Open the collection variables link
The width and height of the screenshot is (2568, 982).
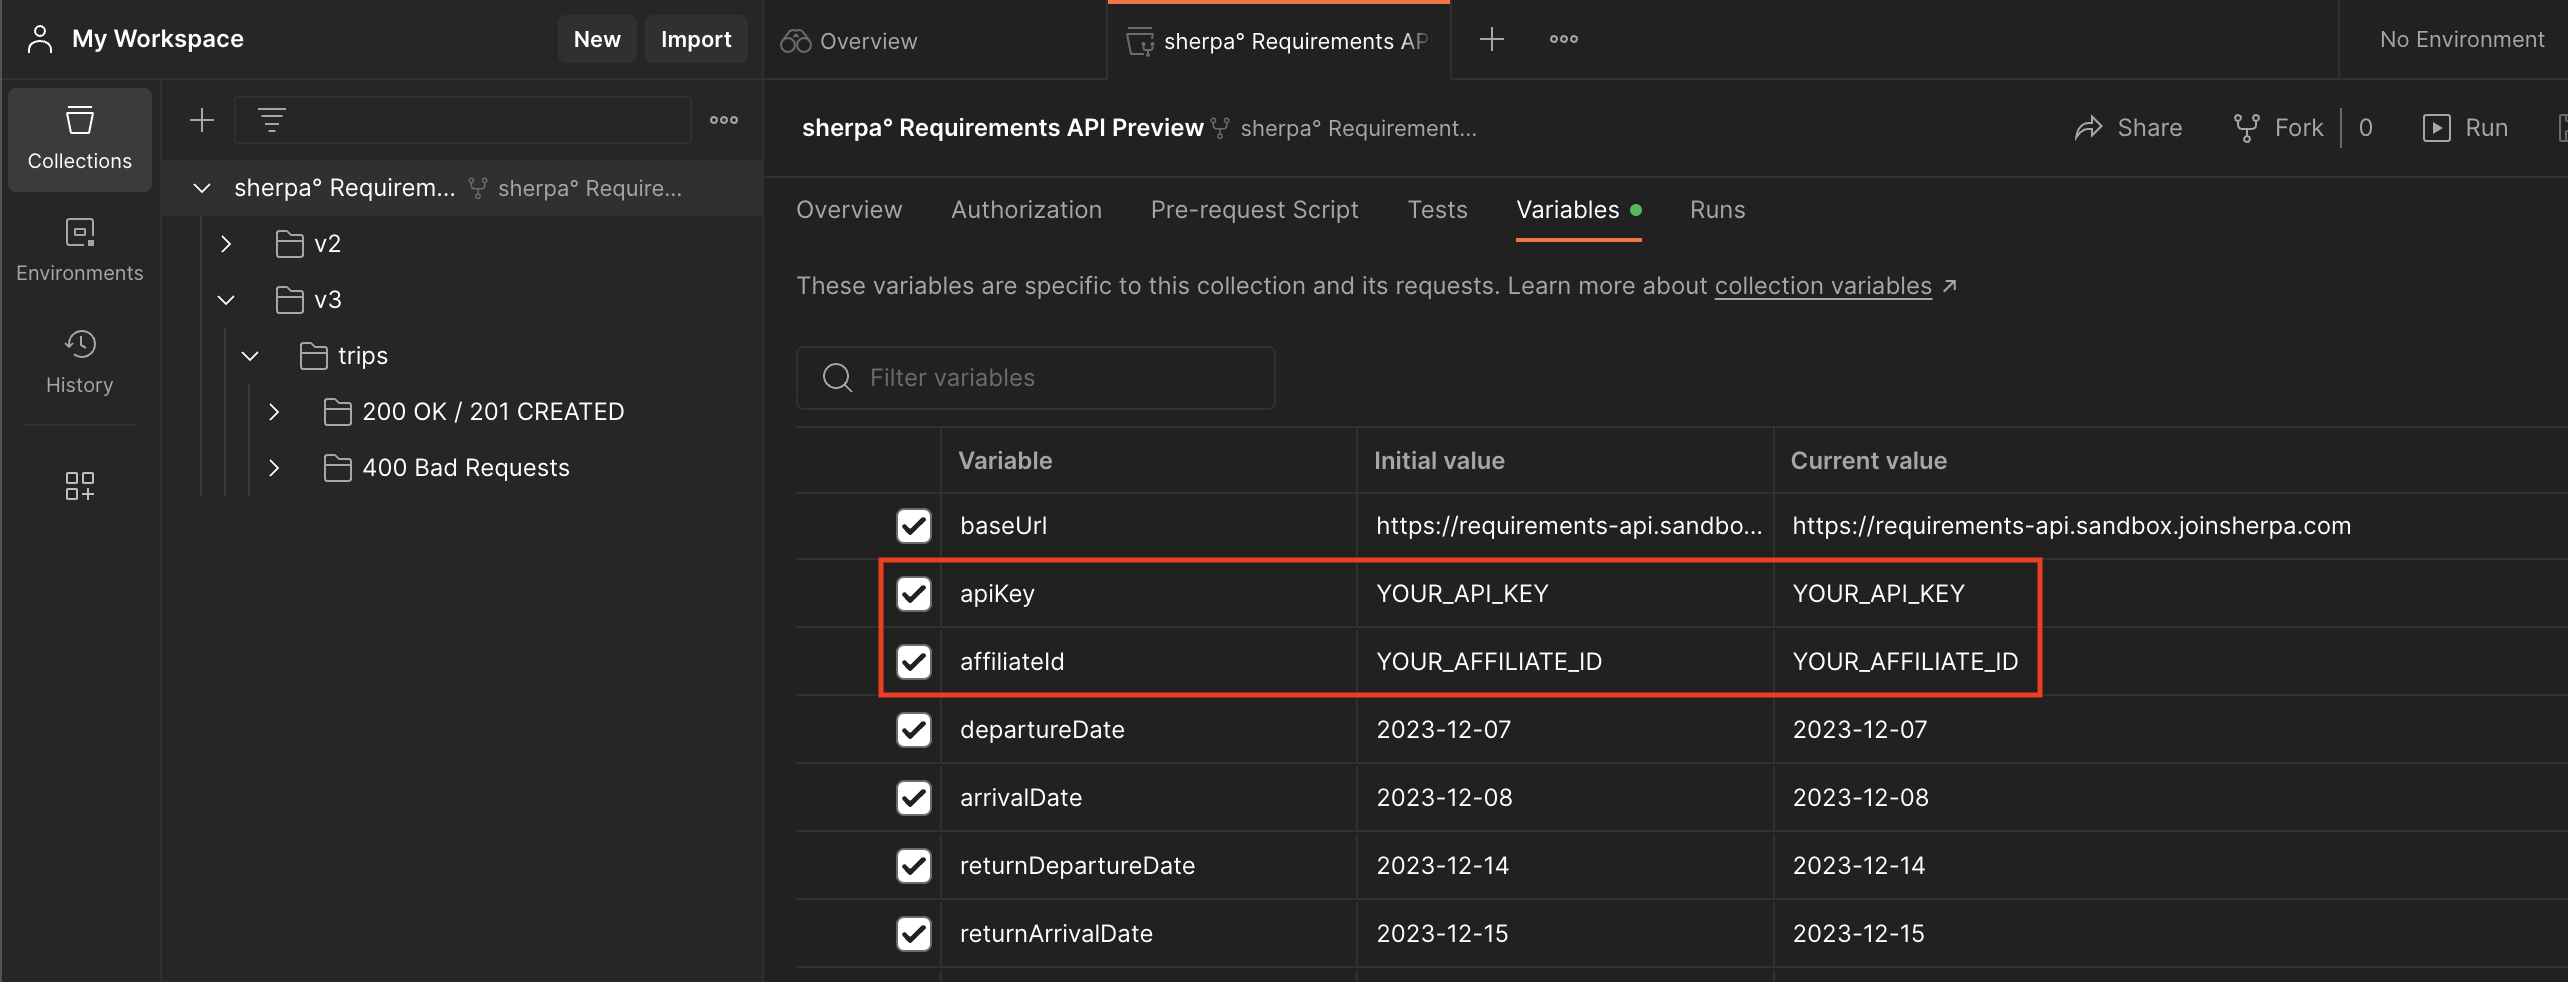1823,286
